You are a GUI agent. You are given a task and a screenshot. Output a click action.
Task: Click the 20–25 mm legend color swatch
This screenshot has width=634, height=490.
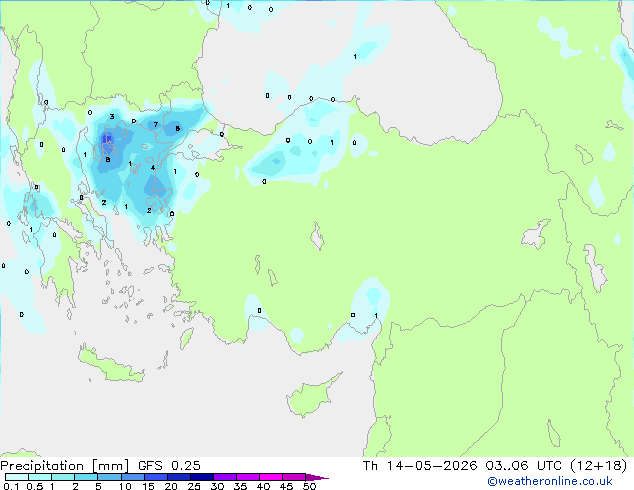pyautogui.click(x=179, y=477)
